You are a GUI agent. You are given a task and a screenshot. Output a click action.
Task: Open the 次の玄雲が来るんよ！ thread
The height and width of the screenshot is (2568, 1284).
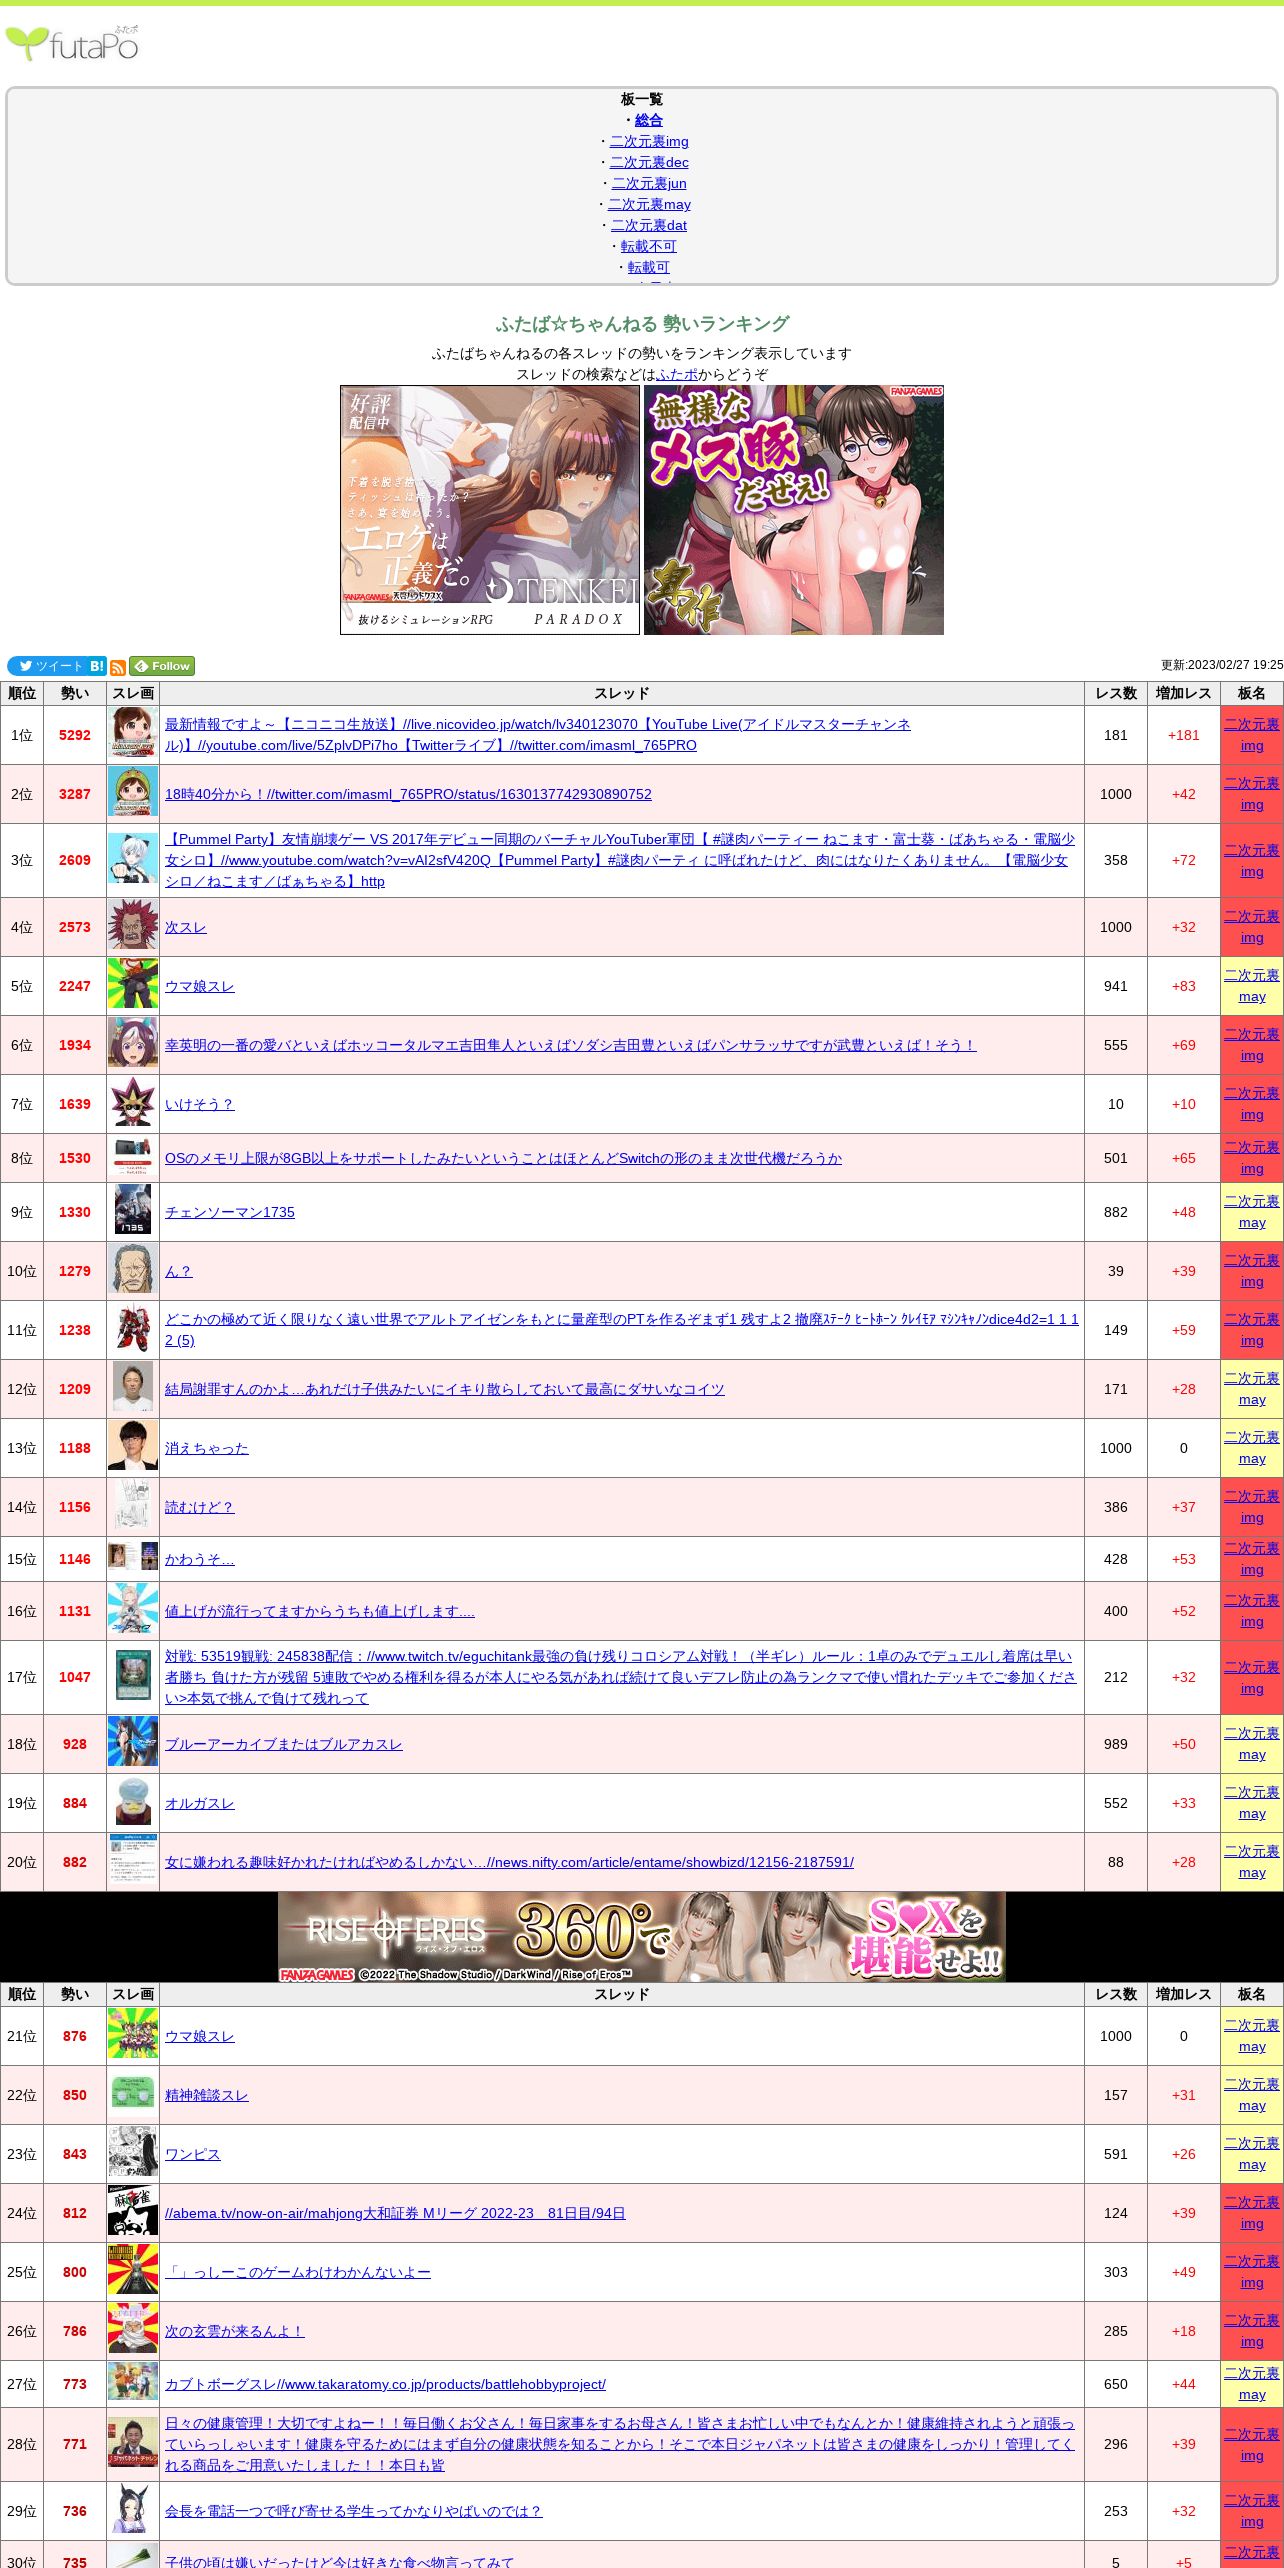(235, 2331)
